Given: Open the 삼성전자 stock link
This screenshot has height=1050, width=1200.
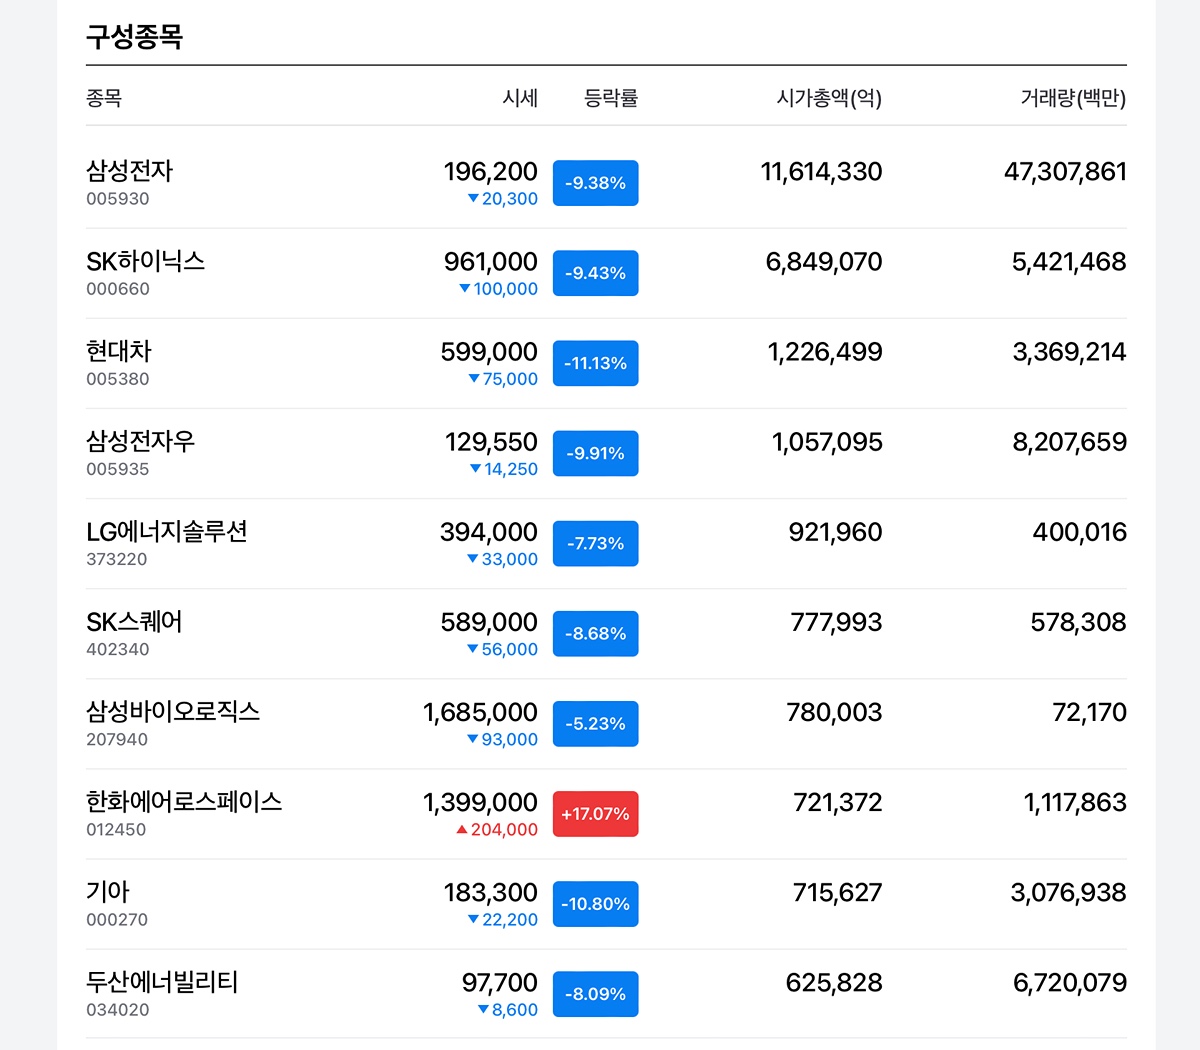Looking at the screenshot, I should (x=129, y=171).
